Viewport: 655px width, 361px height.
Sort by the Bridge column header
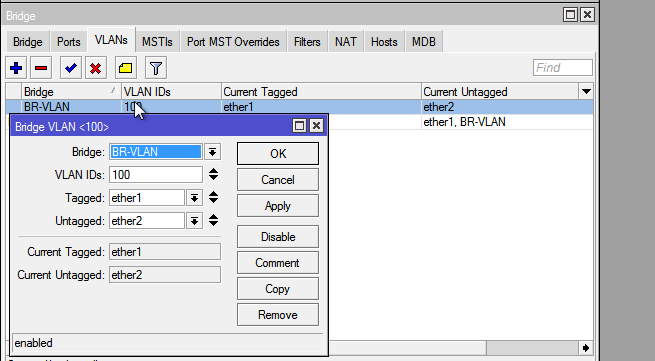pos(71,92)
